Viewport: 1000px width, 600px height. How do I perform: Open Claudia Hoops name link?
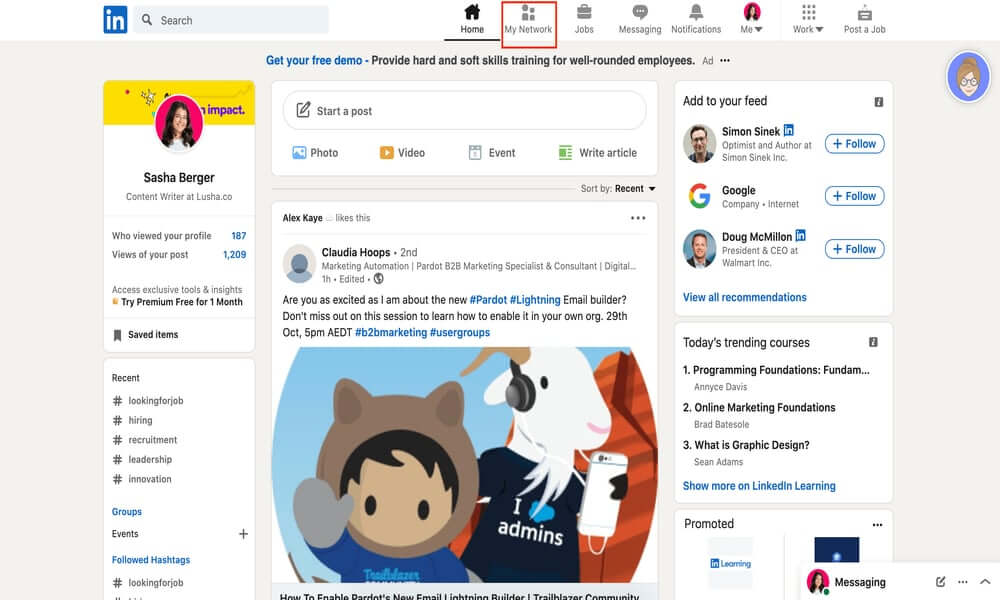coord(356,252)
